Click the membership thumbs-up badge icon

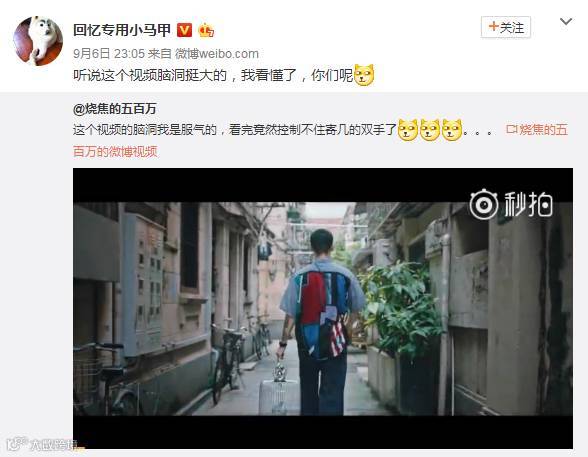click(206, 30)
